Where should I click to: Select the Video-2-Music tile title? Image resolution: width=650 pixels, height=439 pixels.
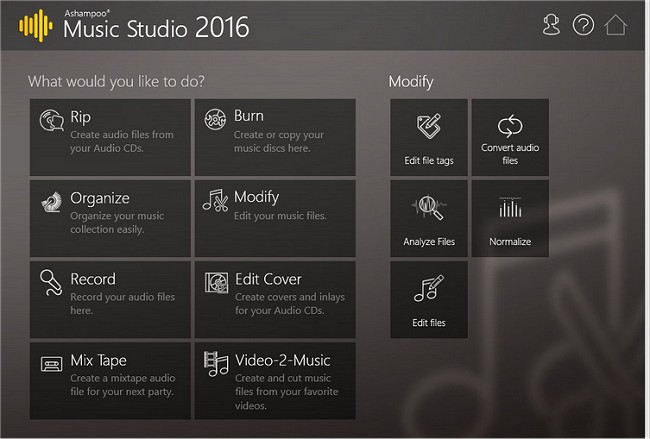(x=283, y=360)
